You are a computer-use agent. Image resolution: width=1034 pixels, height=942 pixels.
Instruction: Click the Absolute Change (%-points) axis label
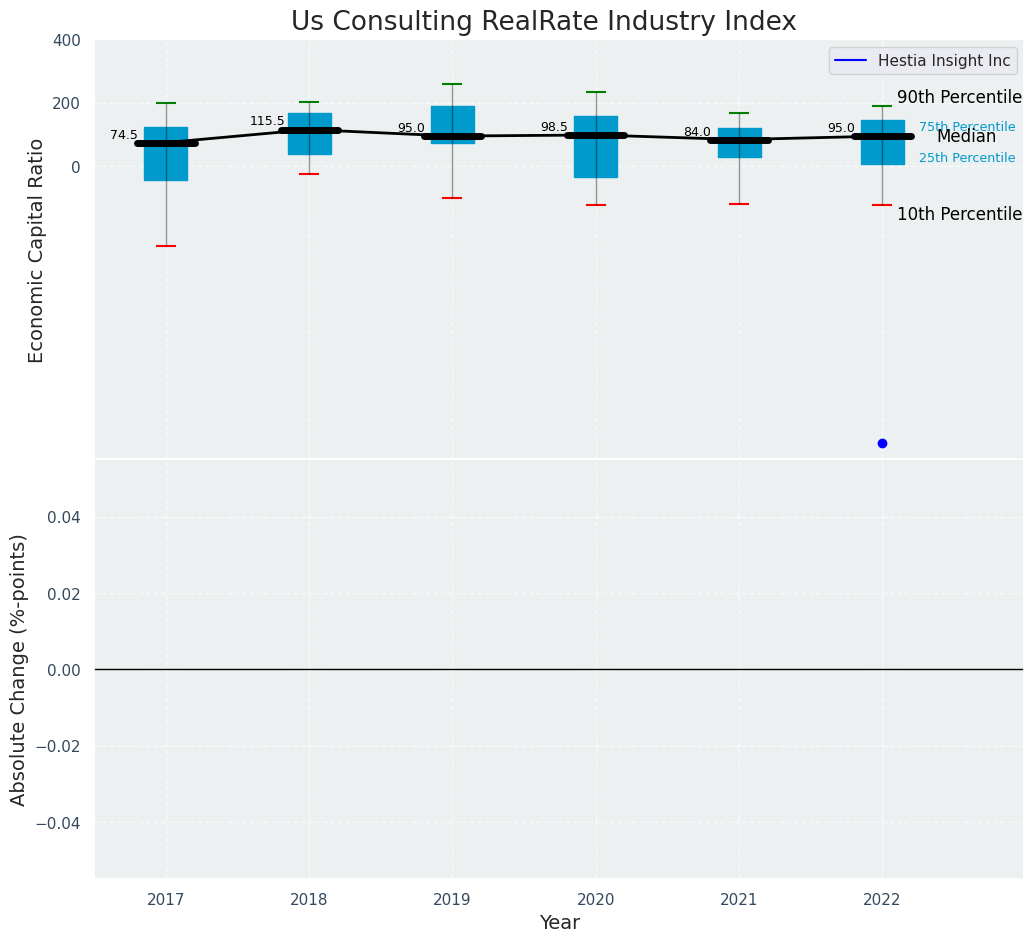coord(19,669)
